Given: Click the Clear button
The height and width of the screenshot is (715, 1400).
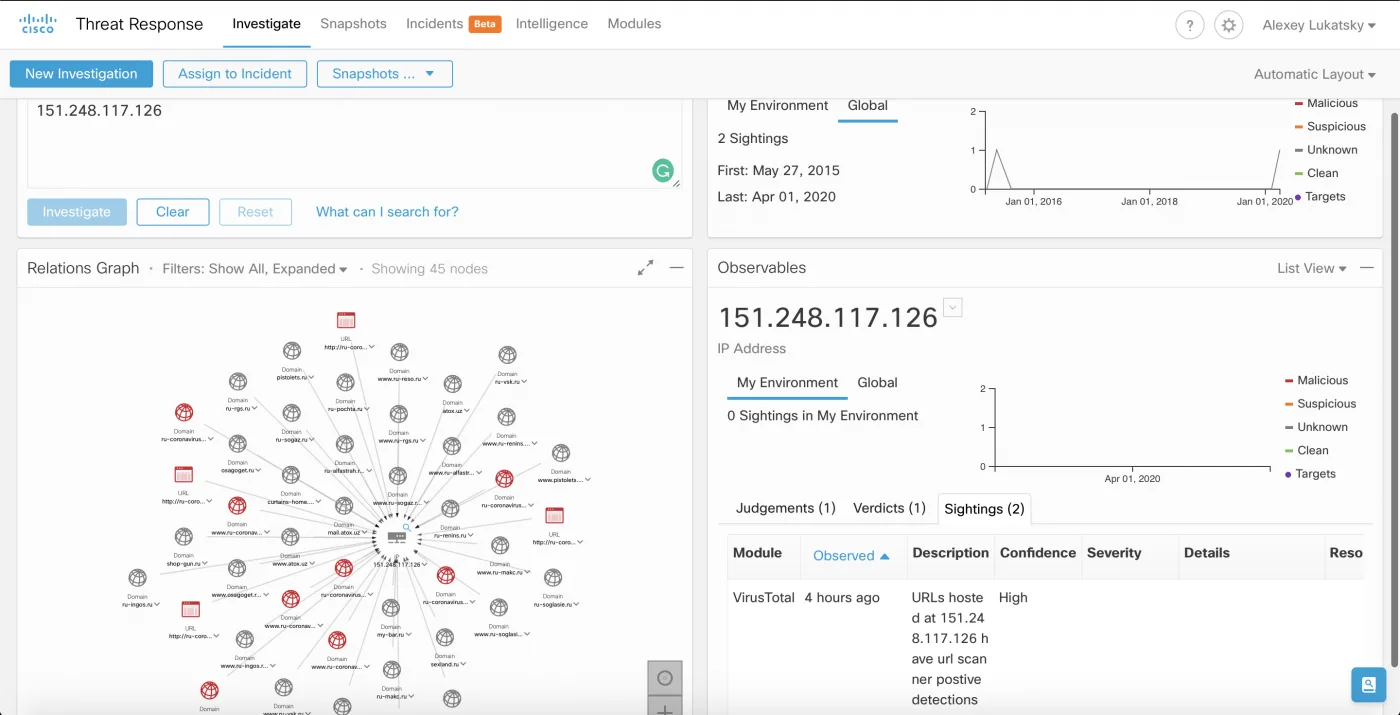Looking at the screenshot, I should [172, 212].
